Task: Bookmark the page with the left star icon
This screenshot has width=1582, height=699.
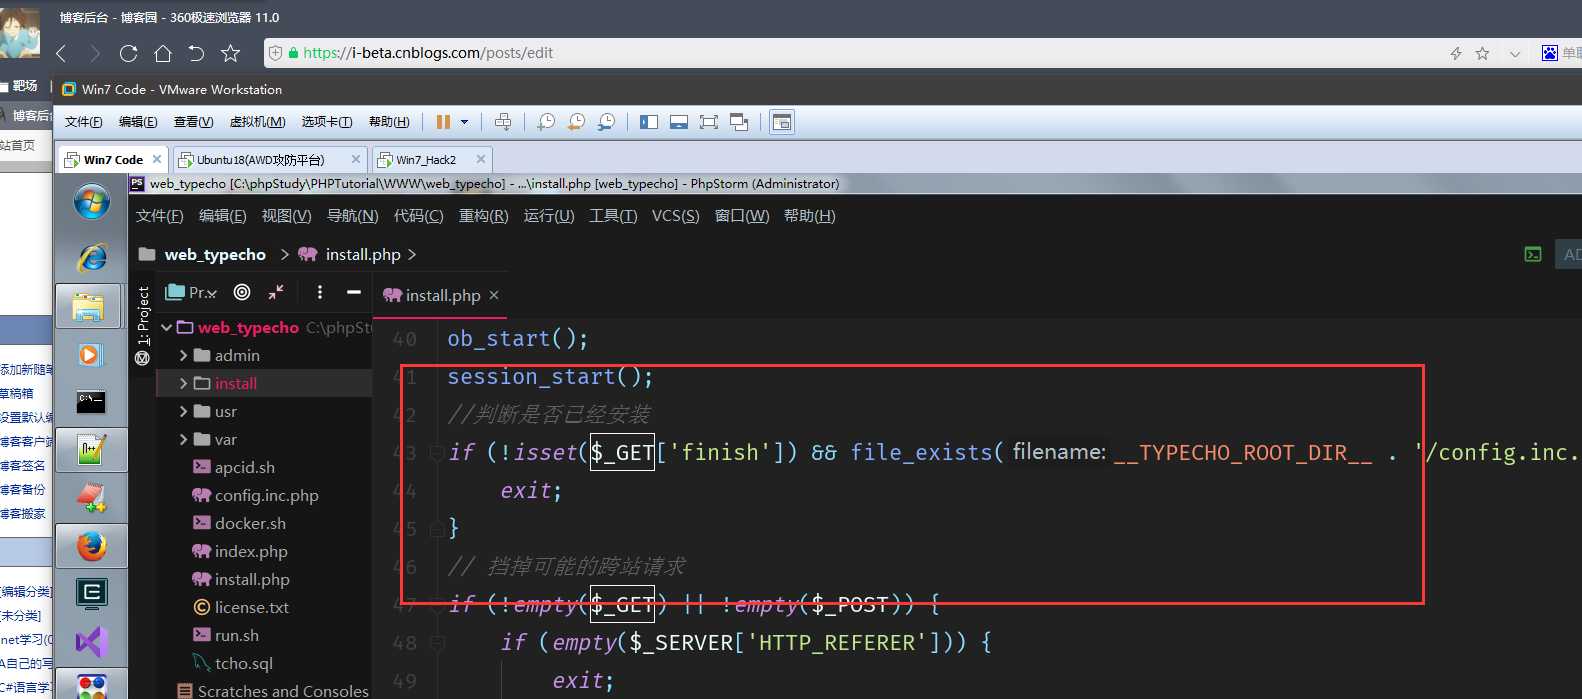Action: 230,53
